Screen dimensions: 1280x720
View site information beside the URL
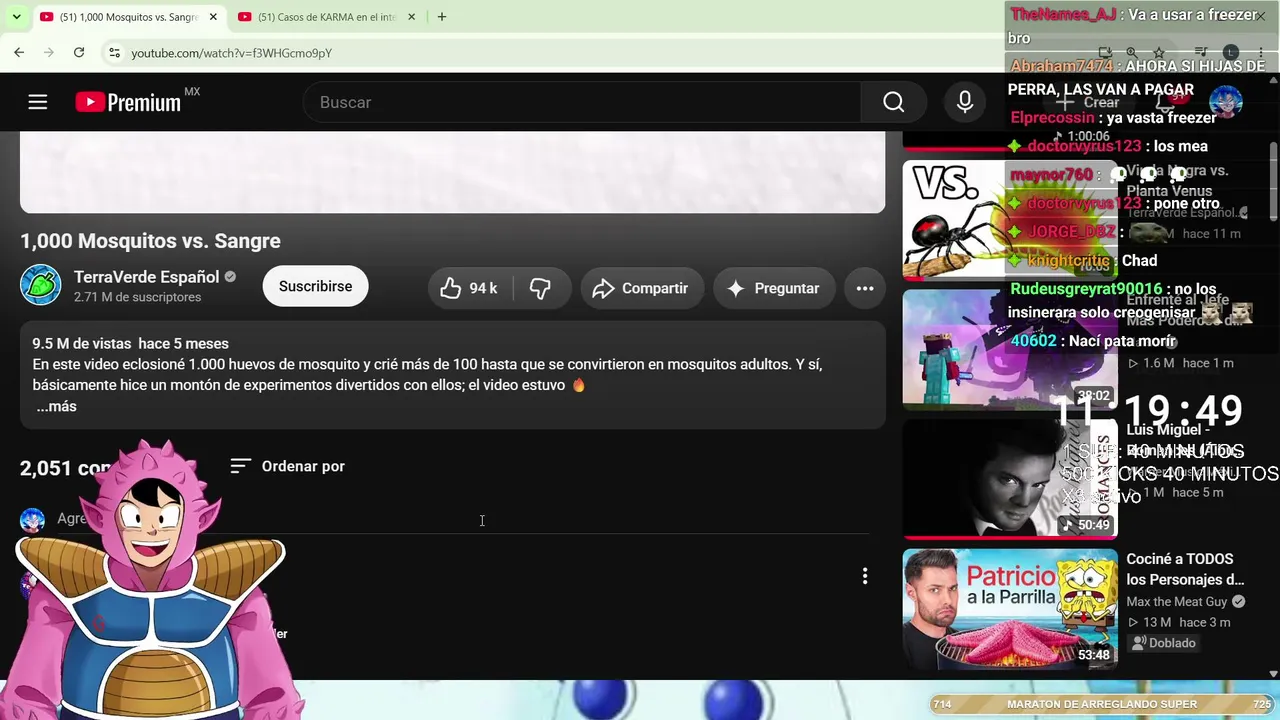click(114, 52)
